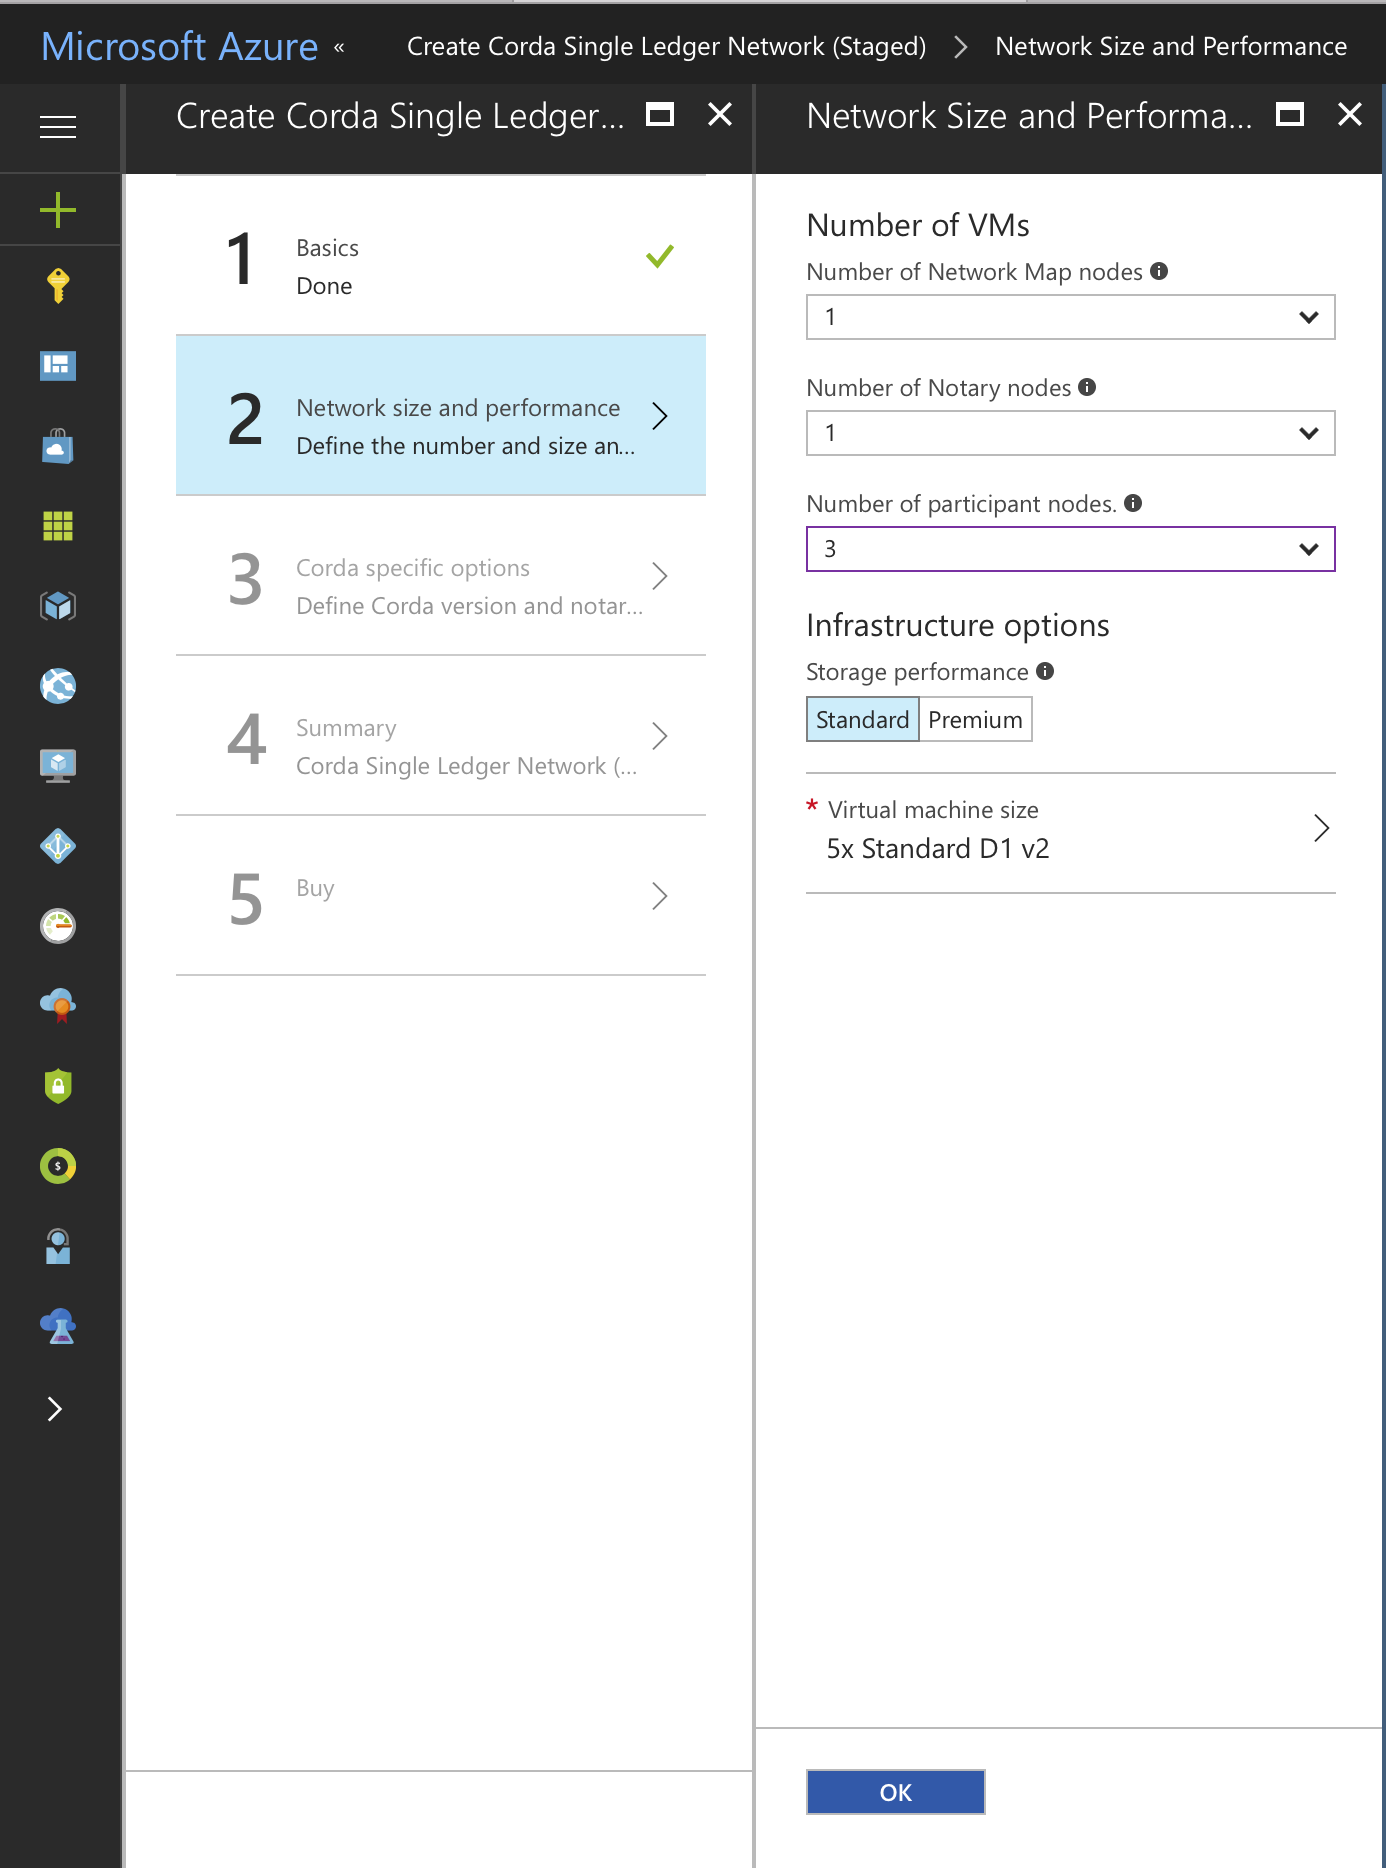Click the Microsoft Azure logo

click(180, 46)
